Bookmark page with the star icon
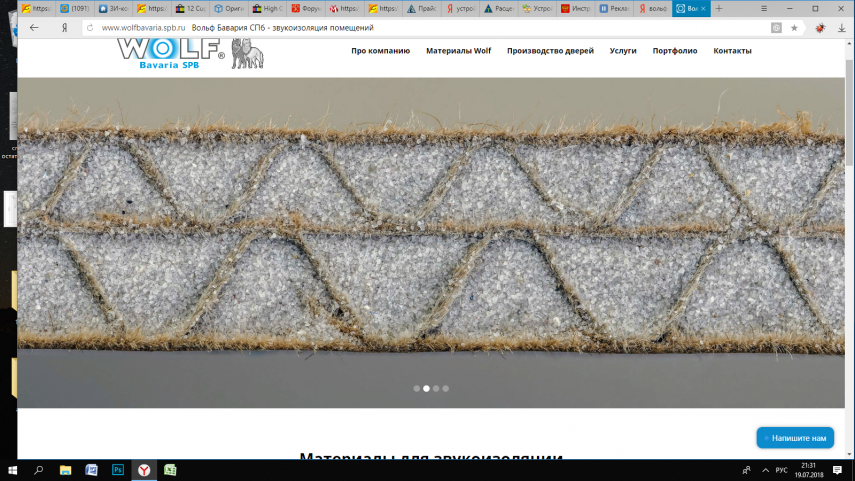This screenshot has width=855, height=481. [794, 28]
